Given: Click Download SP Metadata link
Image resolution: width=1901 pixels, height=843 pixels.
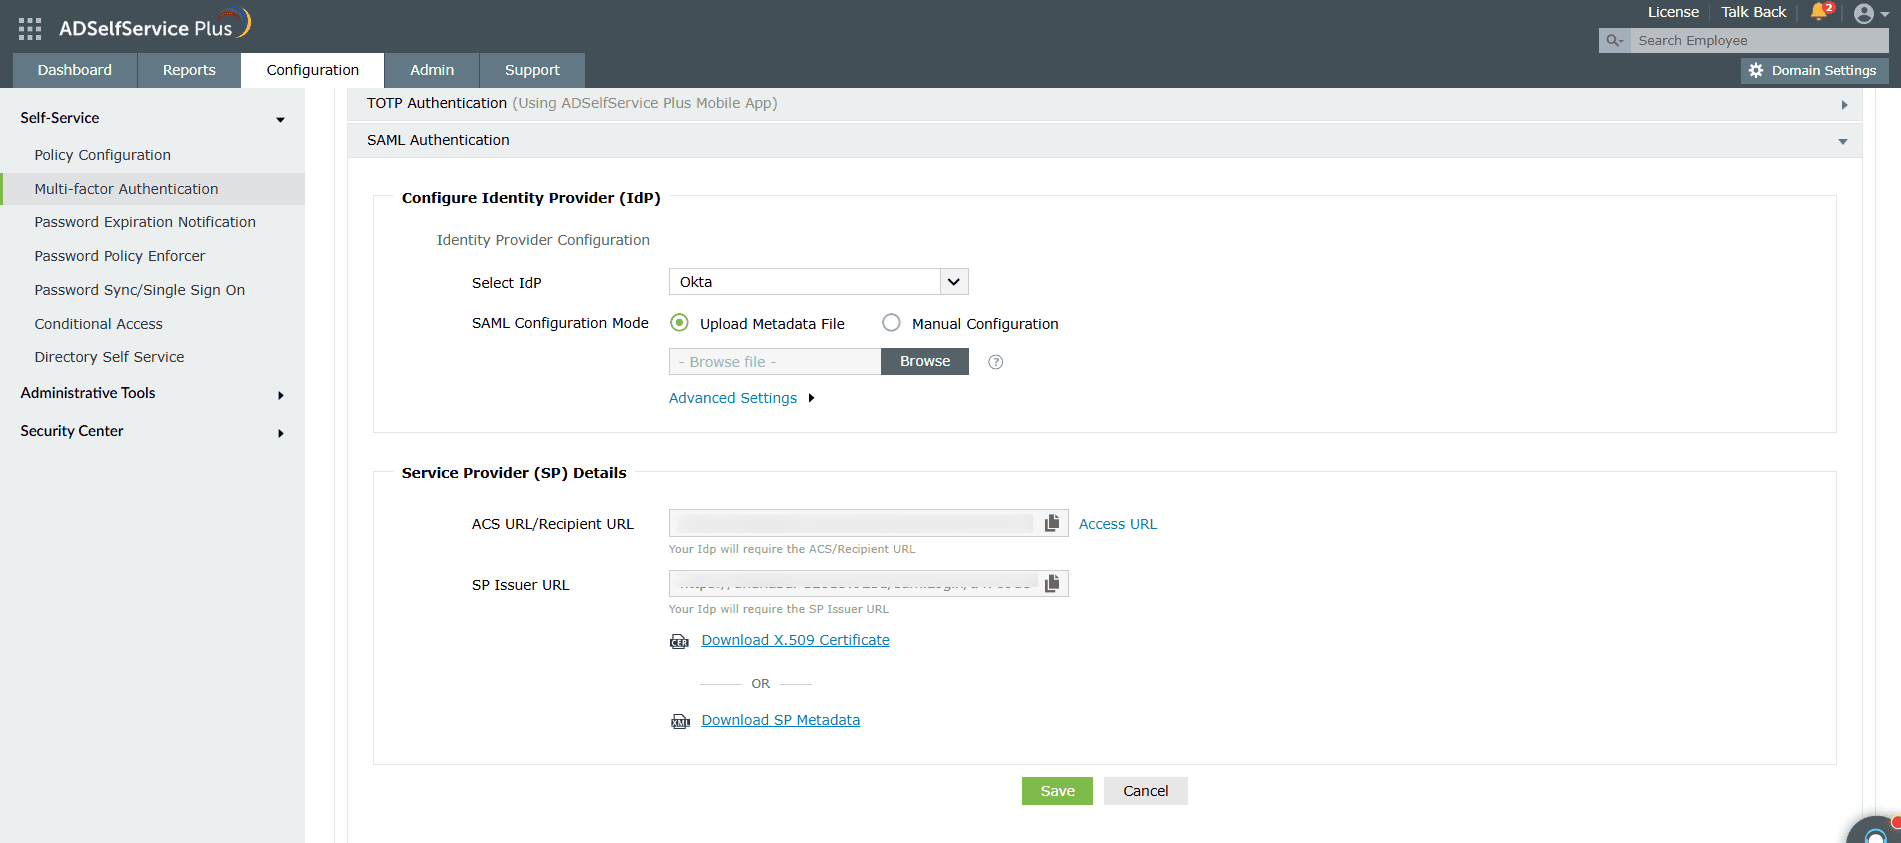Looking at the screenshot, I should (781, 720).
